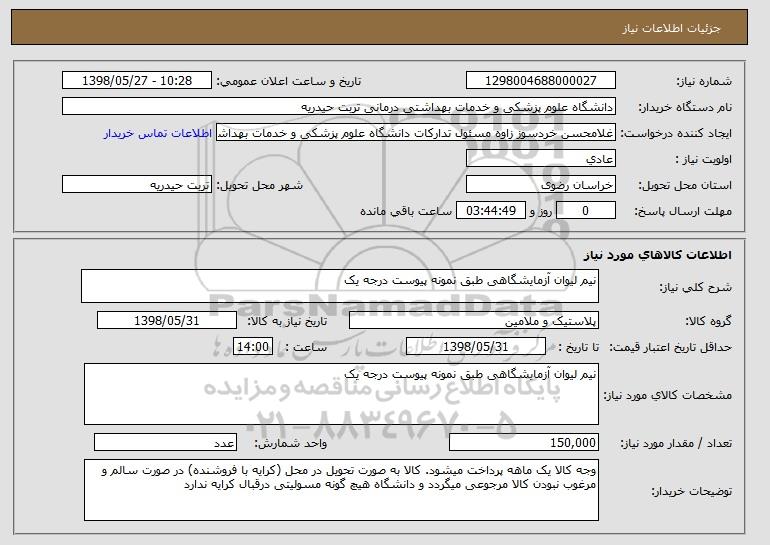Image resolution: width=770 pixels, height=545 pixels.
Task: Click the label شرح کلی نیاز
Action: pos(695,287)
